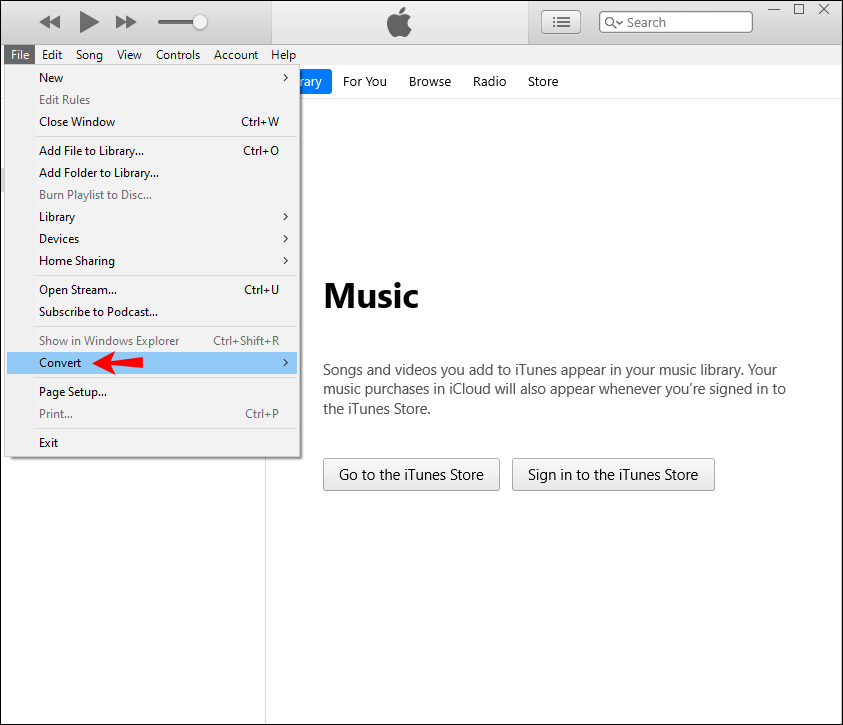Click Sign in to the iTunes Store
Viewport: 843px width, 725px height.
(x=613, y=475)
